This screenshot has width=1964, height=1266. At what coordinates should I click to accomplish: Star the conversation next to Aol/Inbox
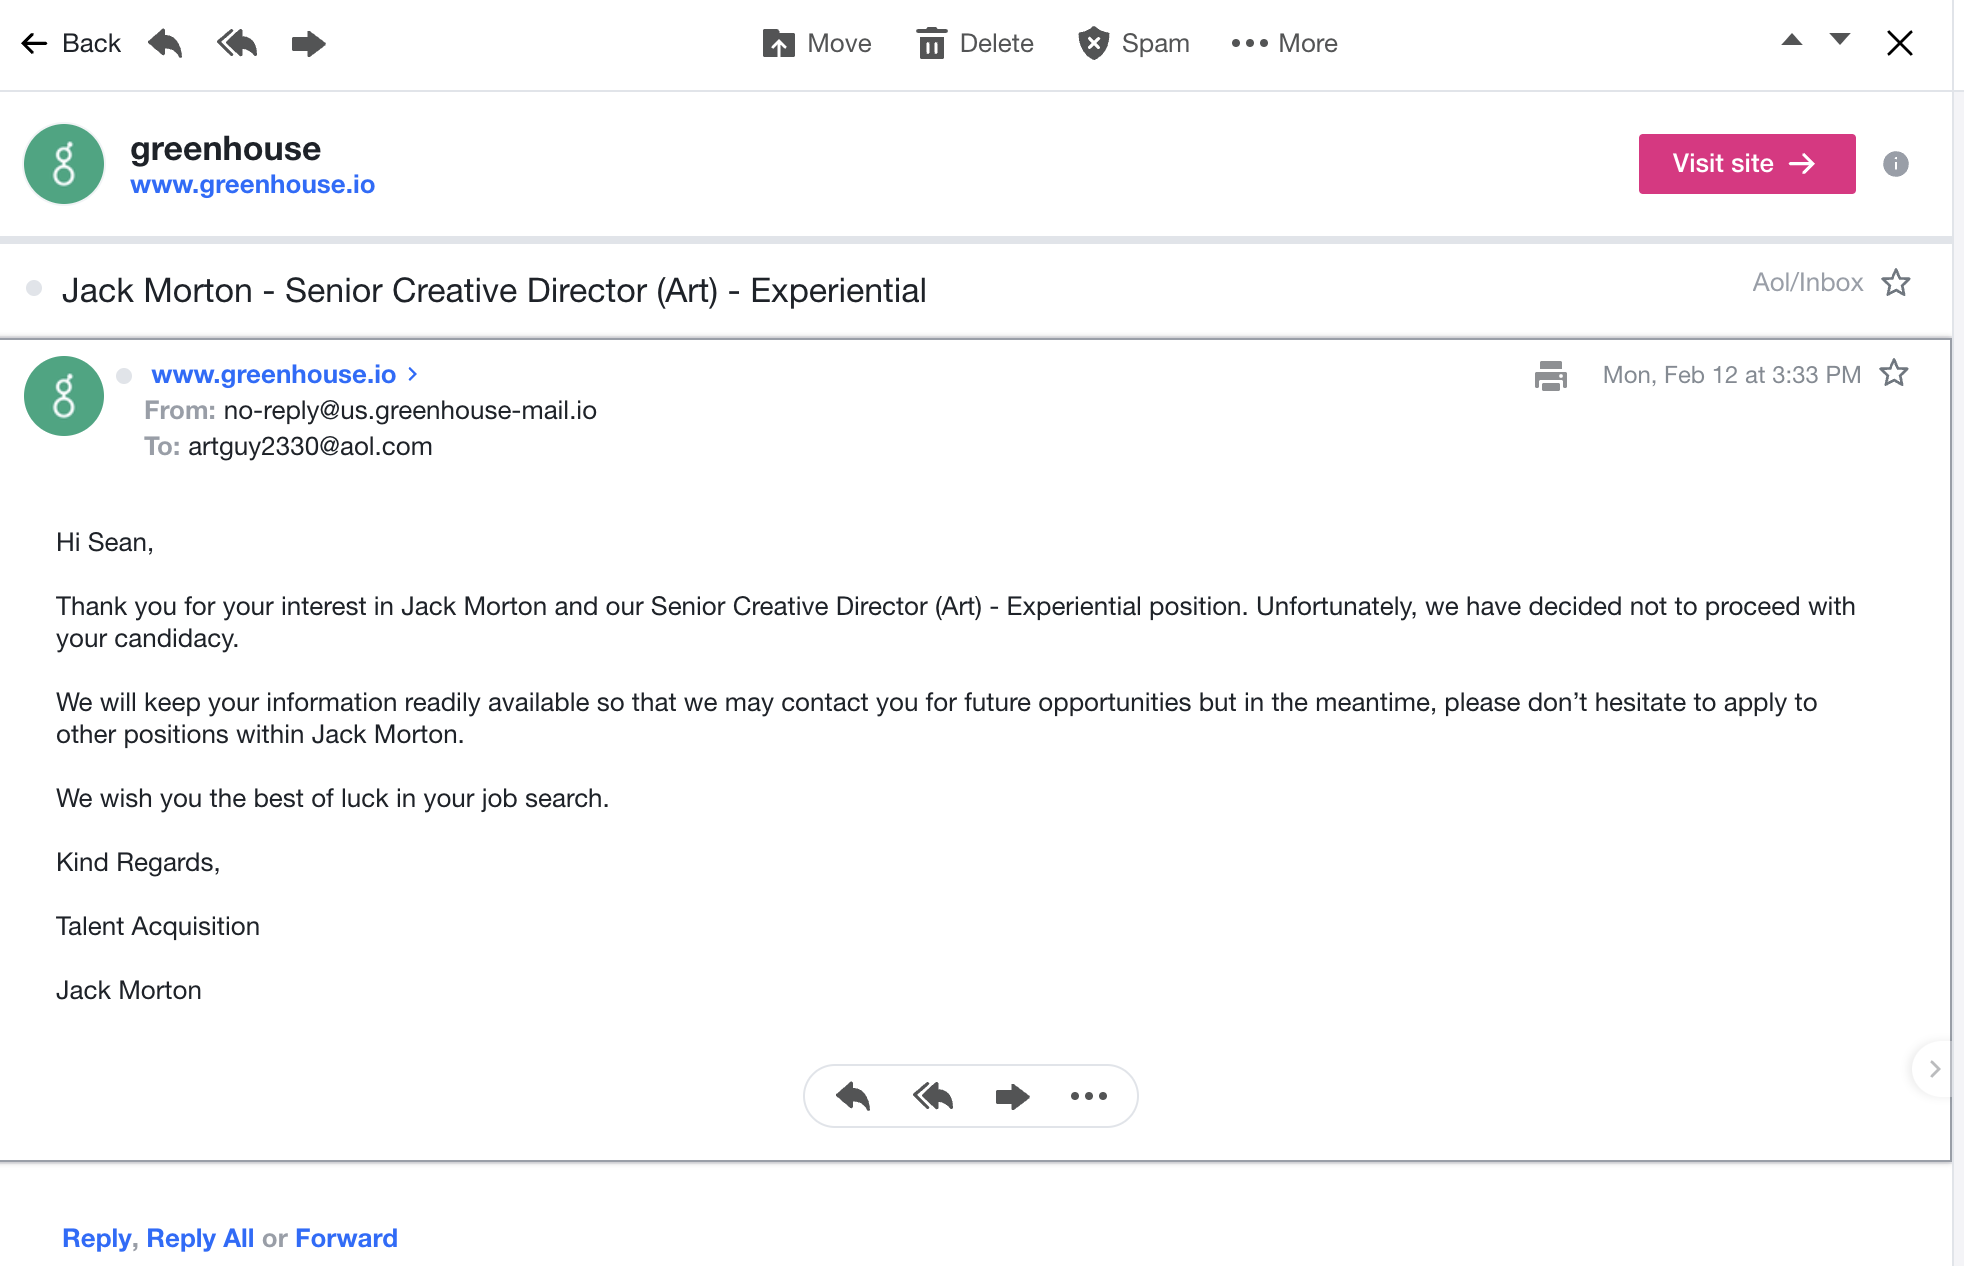point(1895,283)
